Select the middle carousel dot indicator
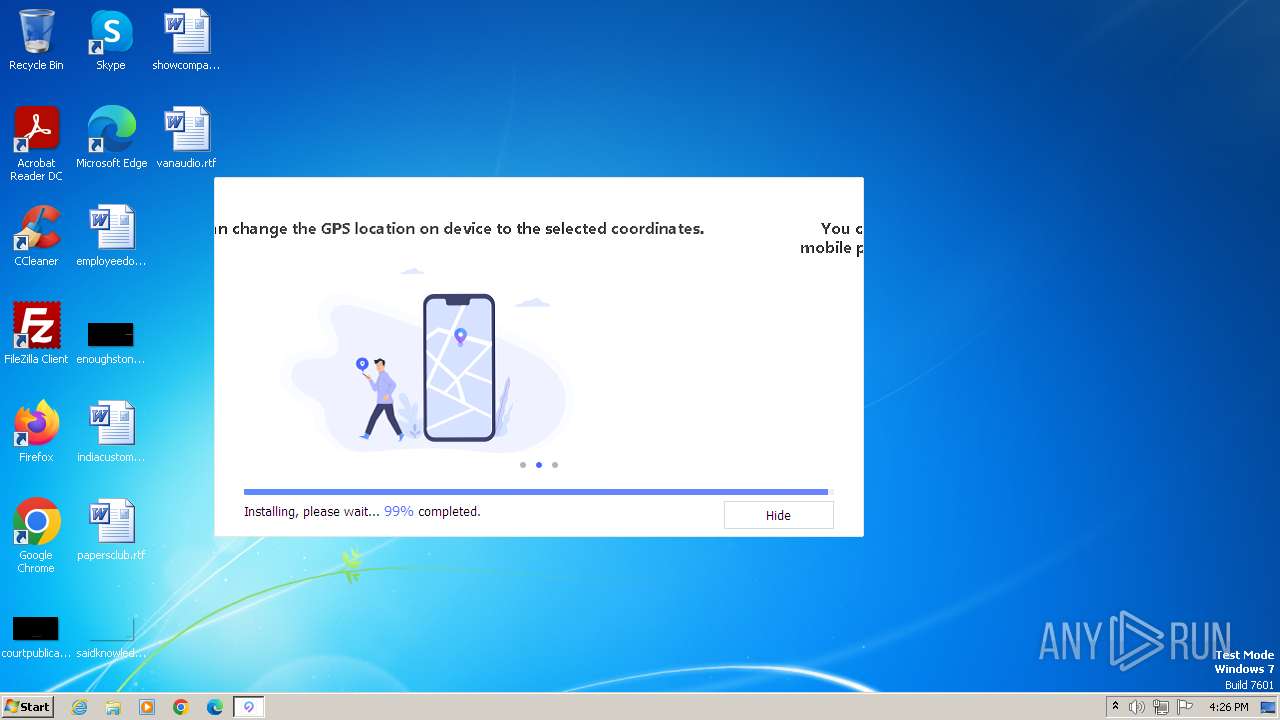 point(539,465)
